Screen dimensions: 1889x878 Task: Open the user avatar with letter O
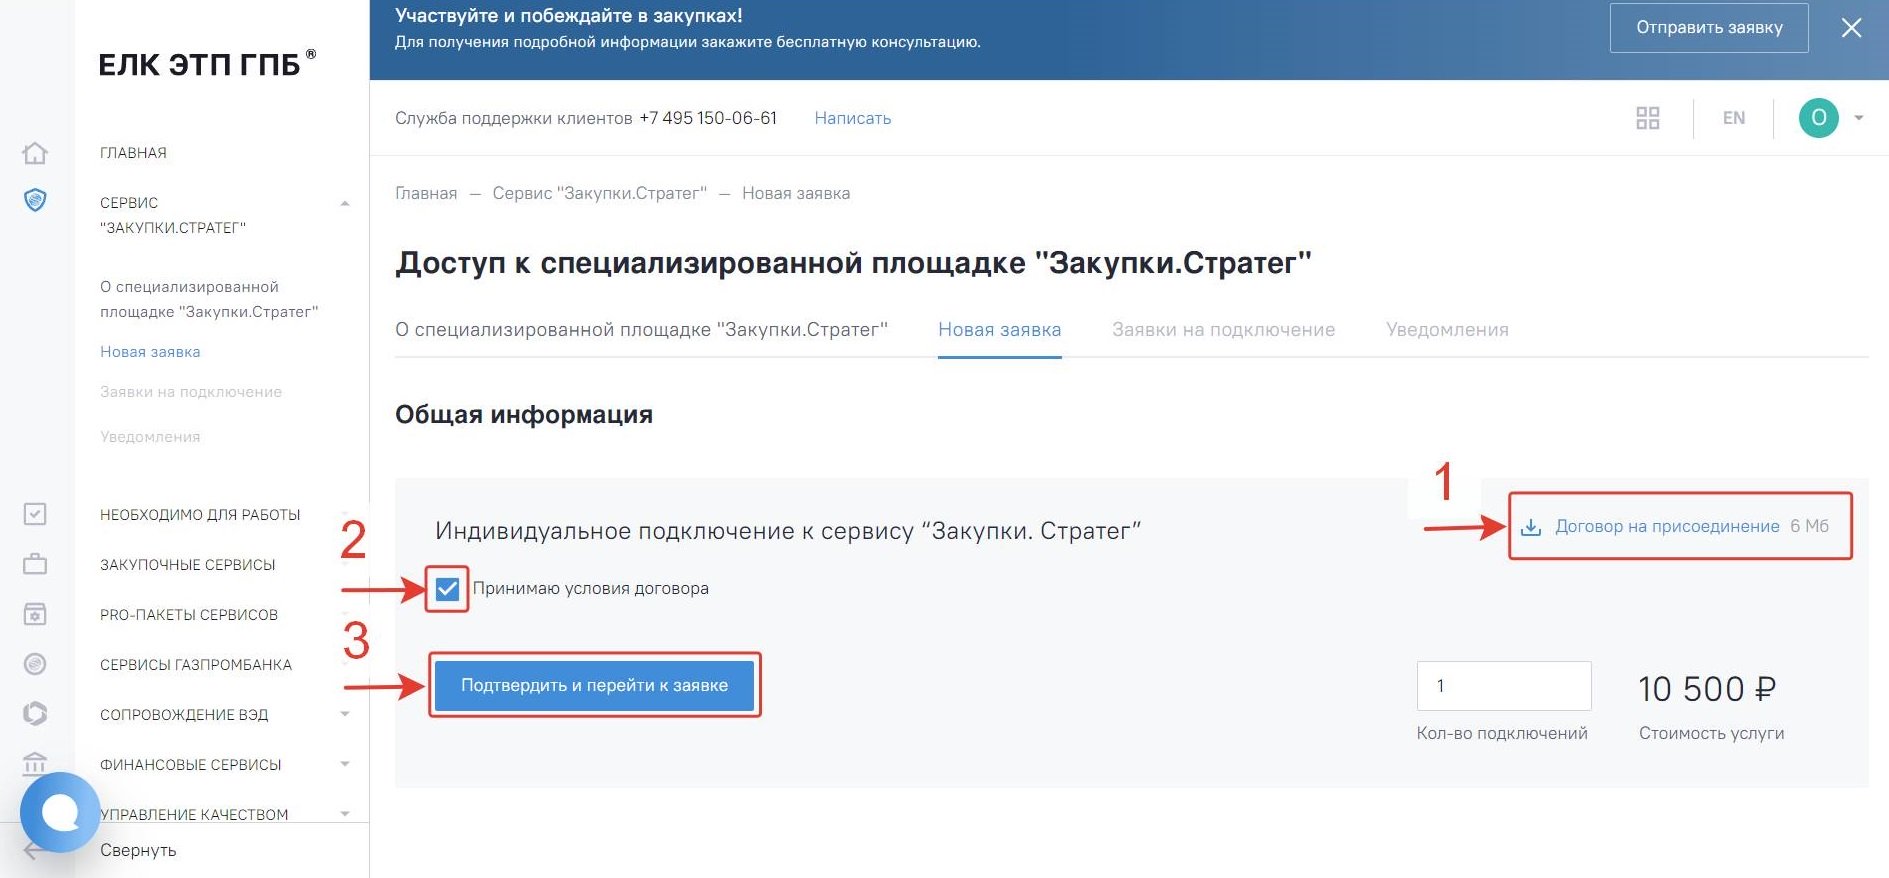[x=1819, y=118]
